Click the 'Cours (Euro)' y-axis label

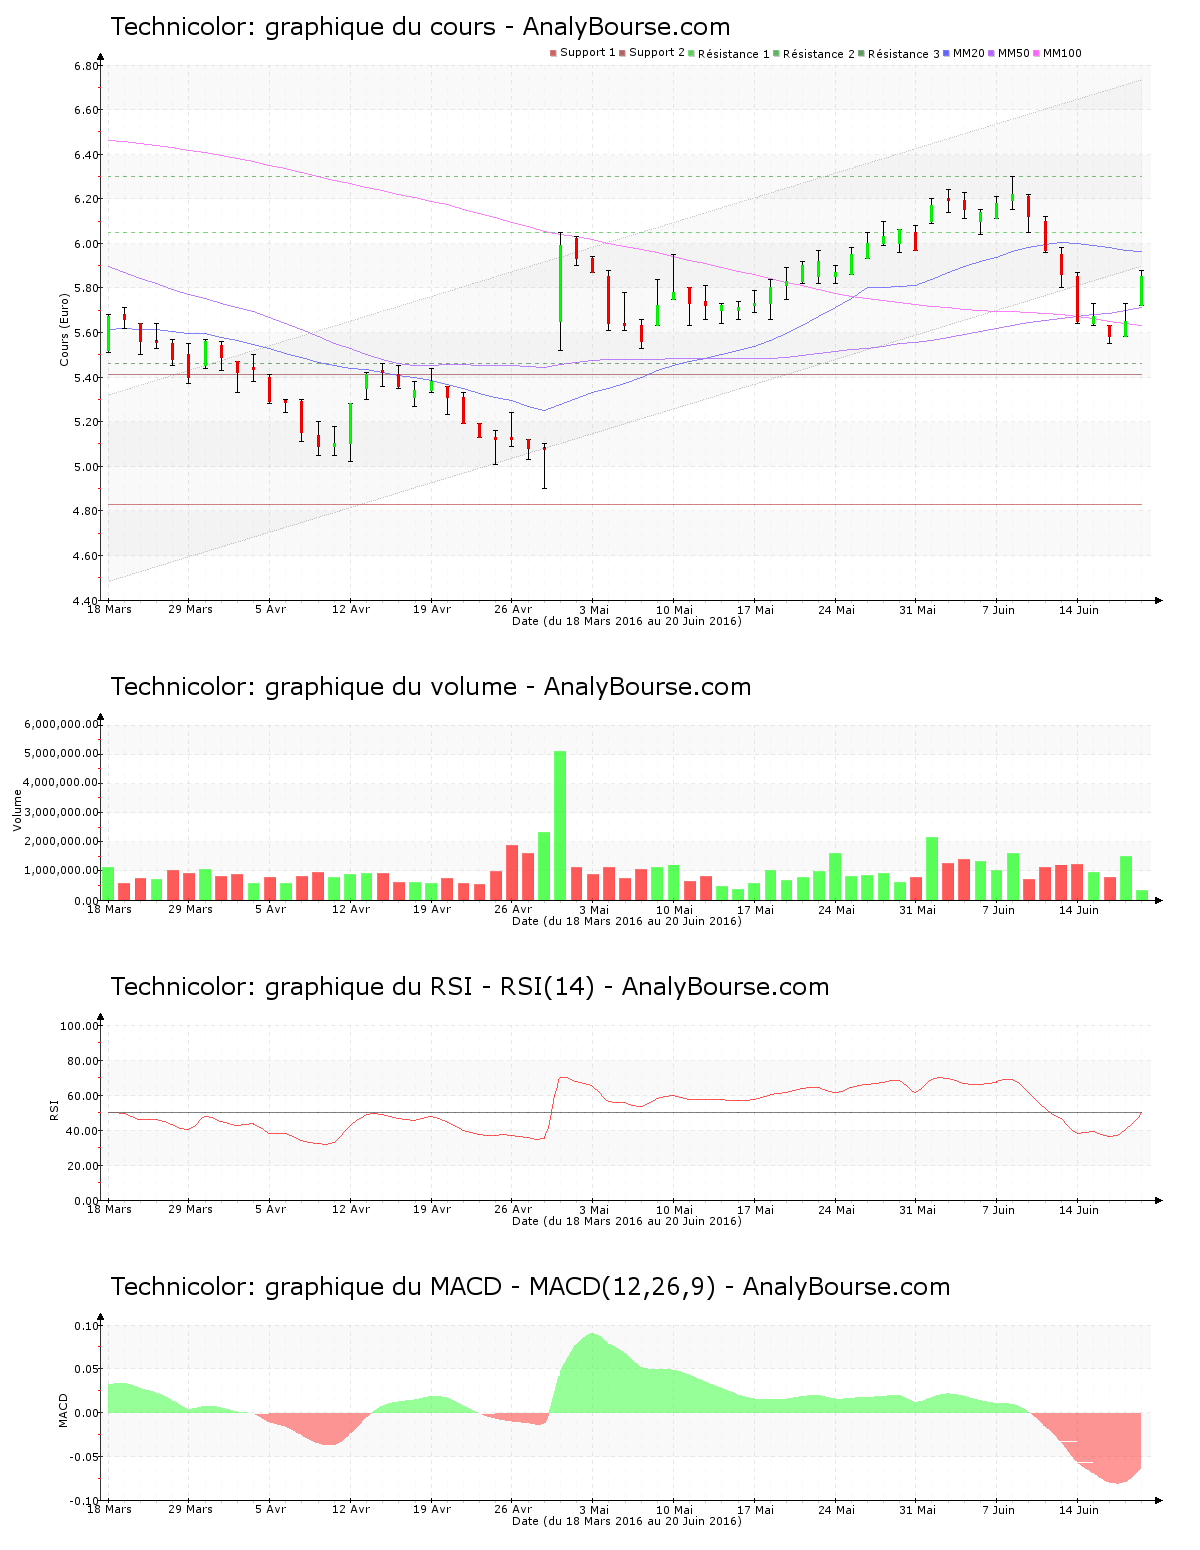point(64,329)
